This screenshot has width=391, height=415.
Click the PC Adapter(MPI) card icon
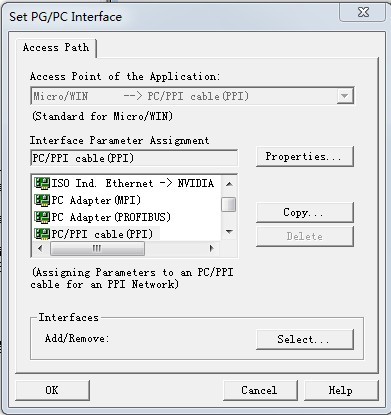[42, 200]
